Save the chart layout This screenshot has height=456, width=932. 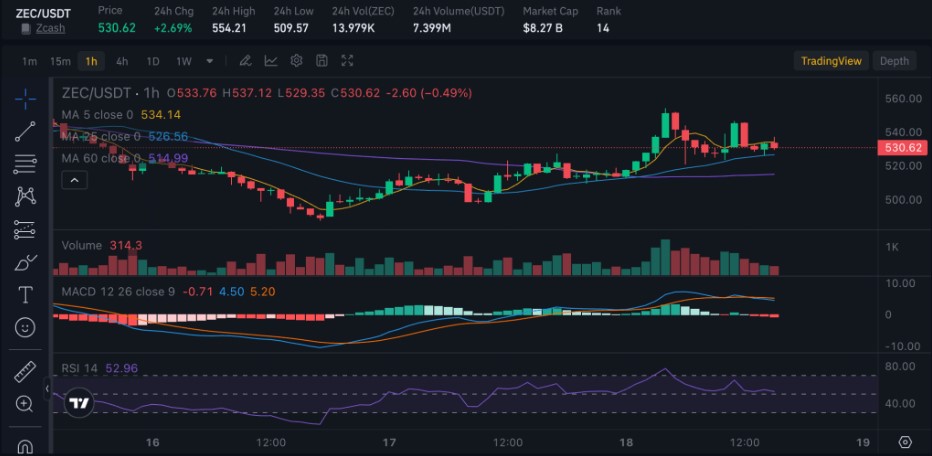pyautogui.click(x=322, y=61)
